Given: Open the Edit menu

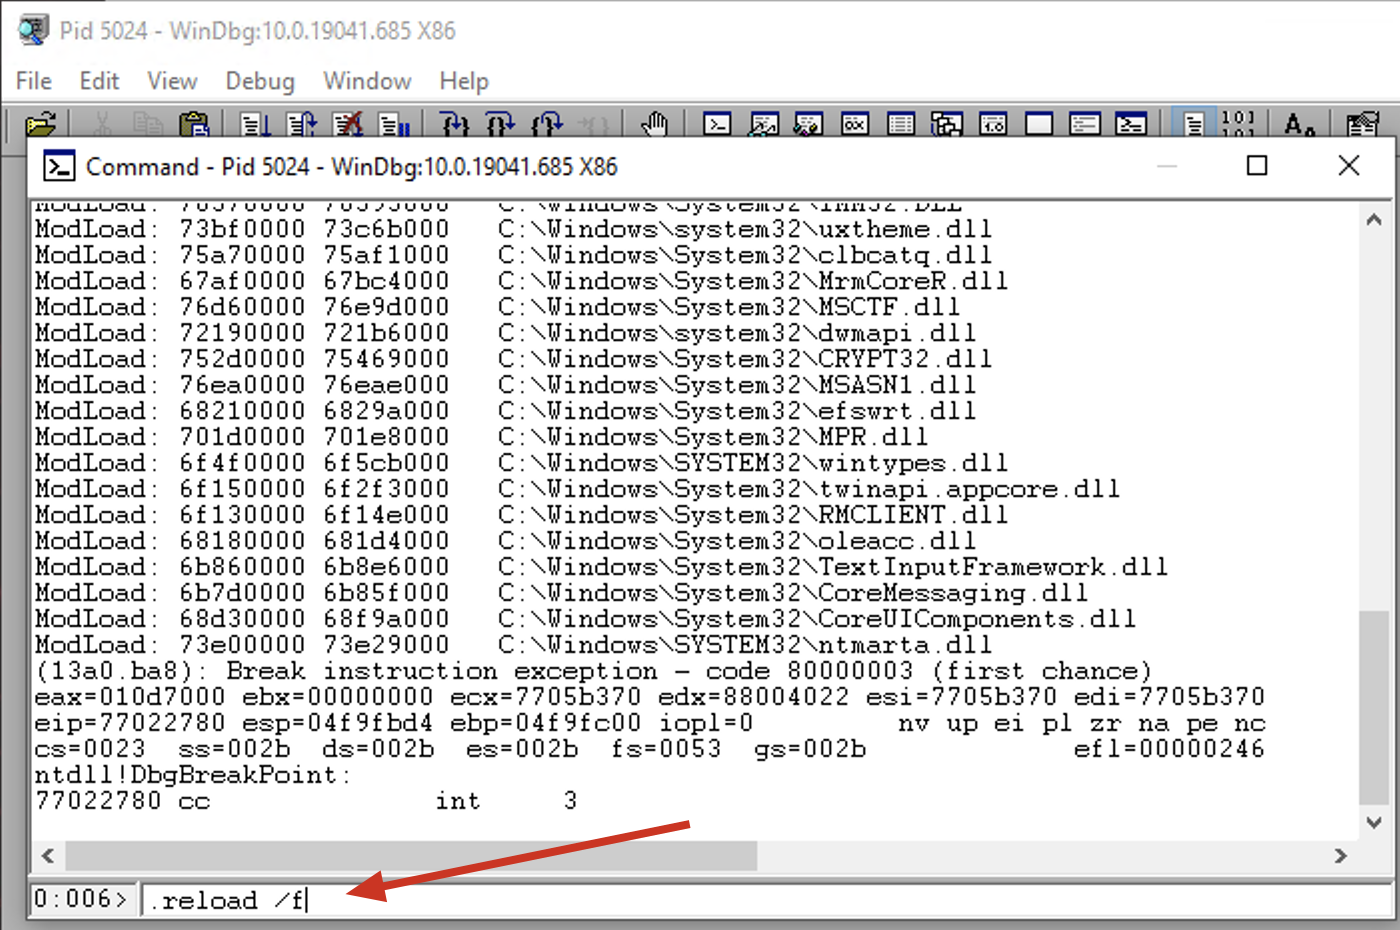Looking at the screenshot, I should click(x=99, y=81).
